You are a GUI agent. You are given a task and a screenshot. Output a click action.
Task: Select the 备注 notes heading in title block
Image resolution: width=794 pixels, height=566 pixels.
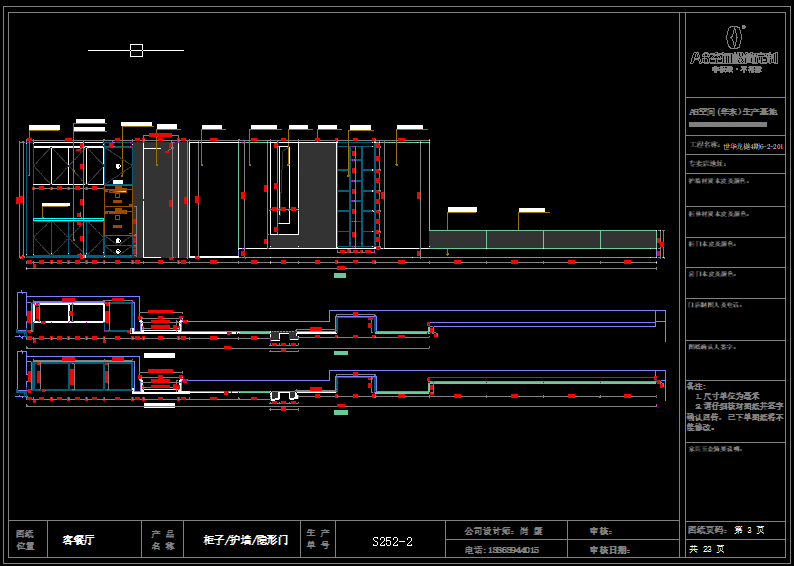[x=696, y=386]
